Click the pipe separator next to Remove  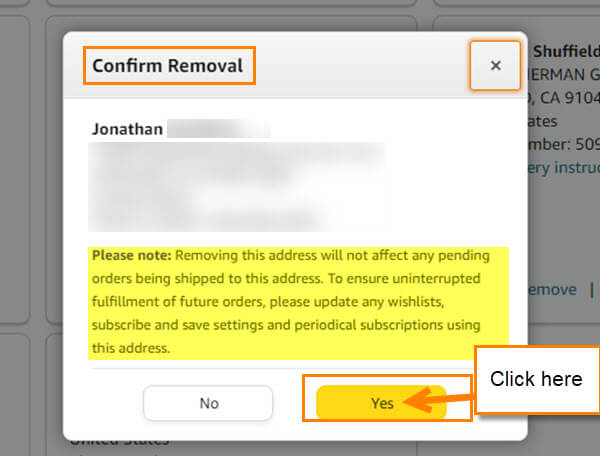(592, 290)
